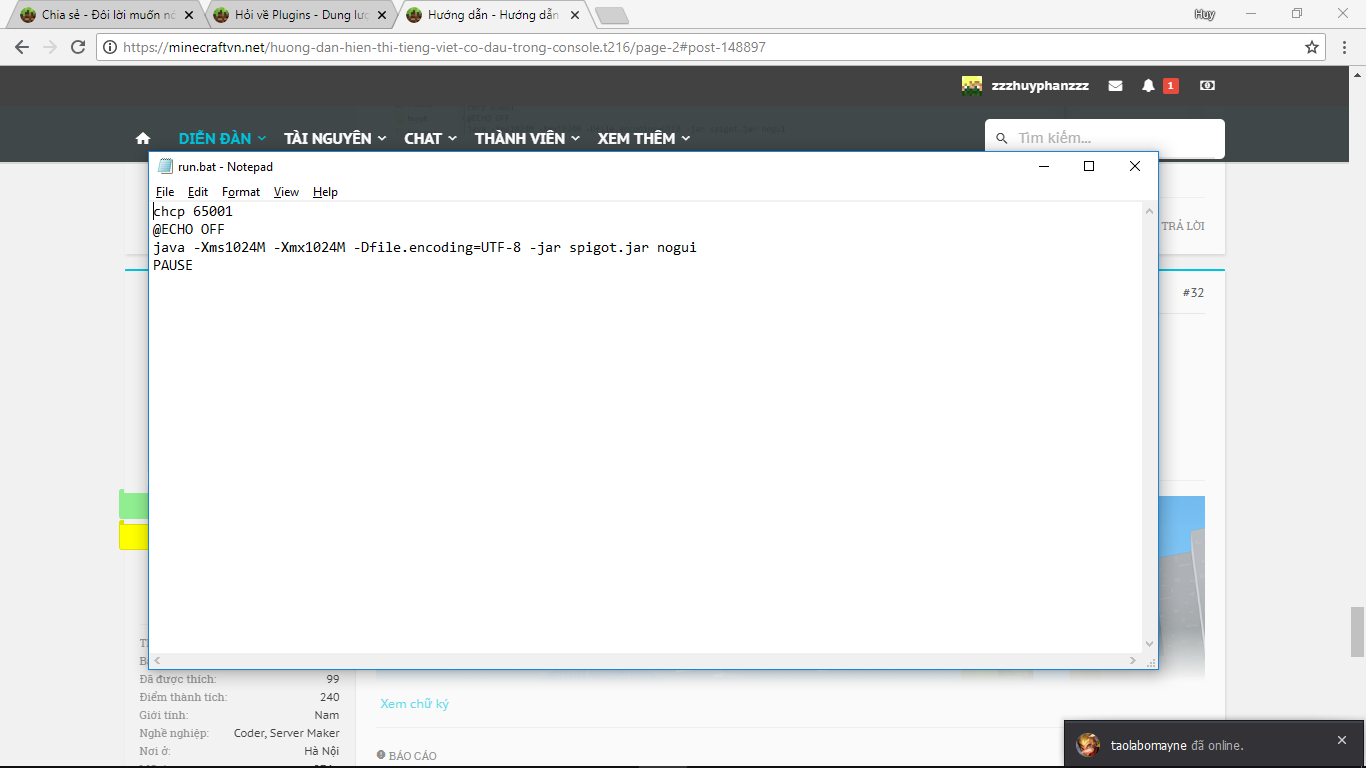Screen dimensions: 1366x768
Task: Minimize the Chrome browser window
Action: tap(1251, 13)
